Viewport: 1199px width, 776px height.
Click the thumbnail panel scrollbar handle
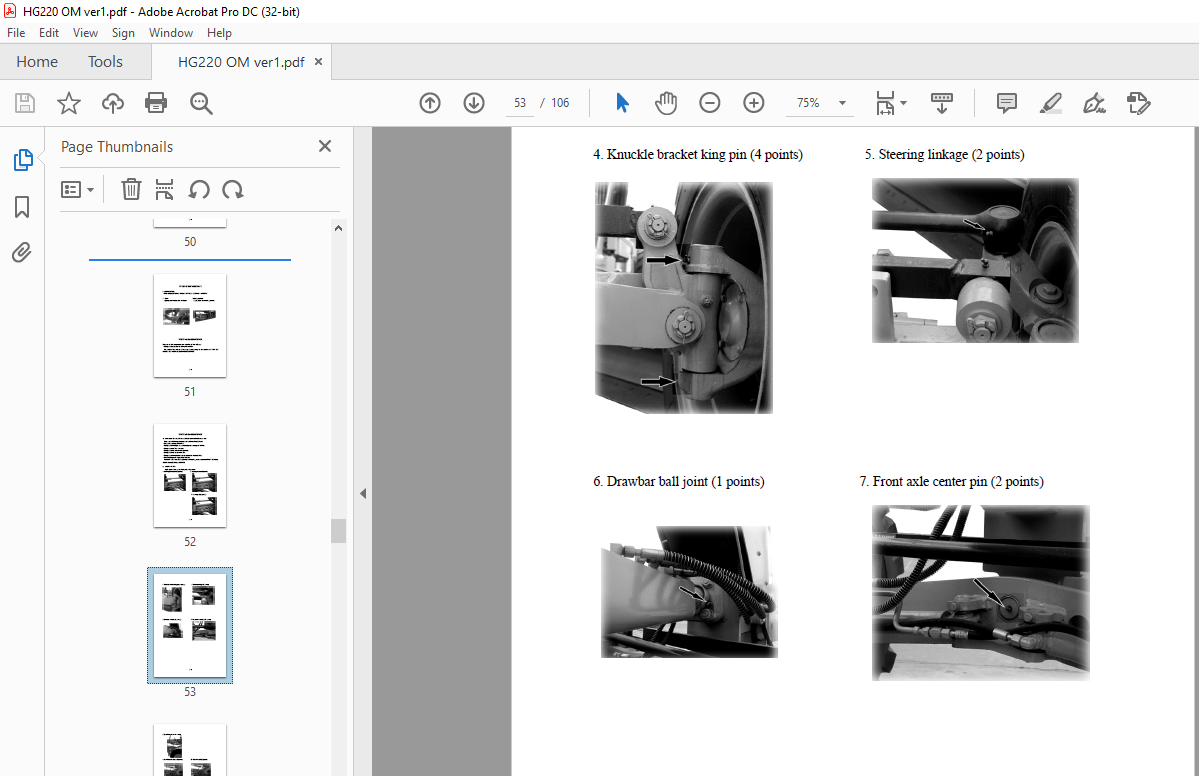click(339, 531)
